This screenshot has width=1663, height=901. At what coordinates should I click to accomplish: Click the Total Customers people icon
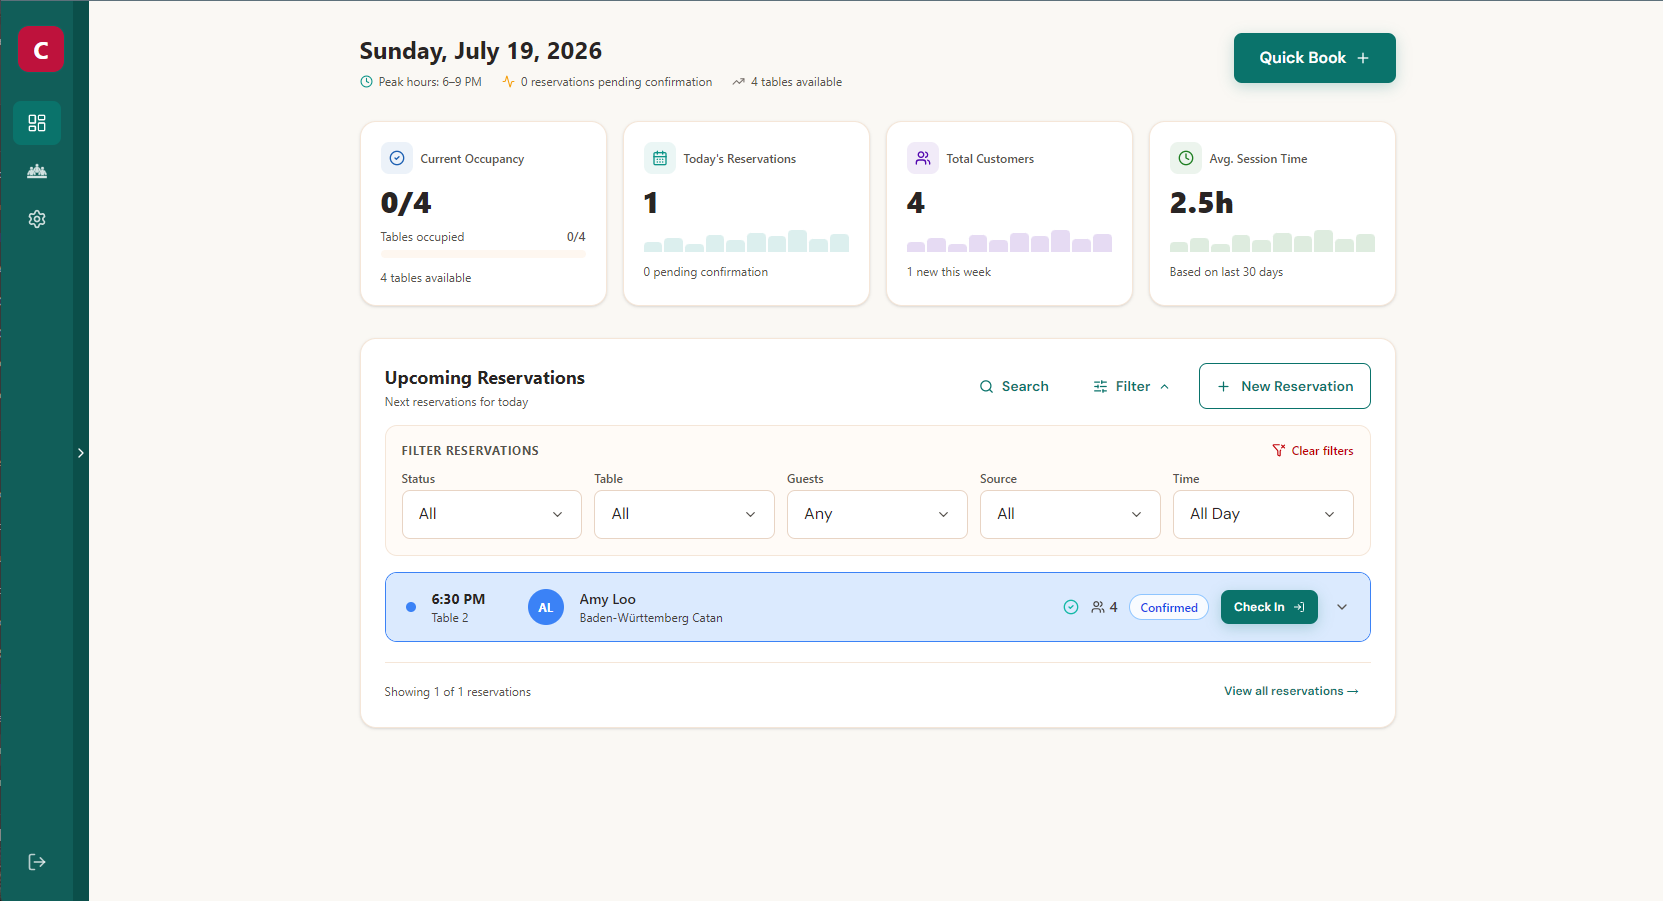click(x=923, y=158)
